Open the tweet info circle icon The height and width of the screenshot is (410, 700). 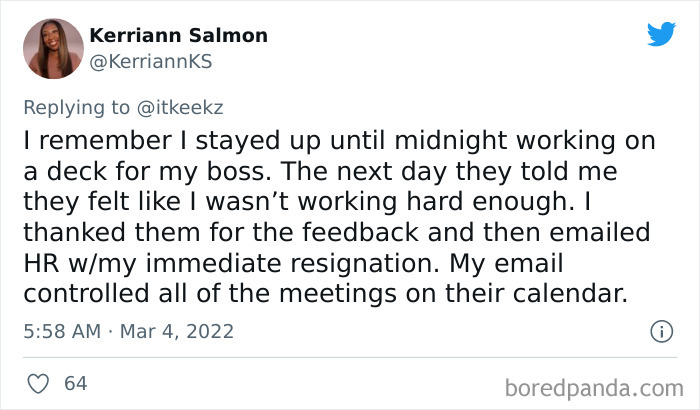660,330
